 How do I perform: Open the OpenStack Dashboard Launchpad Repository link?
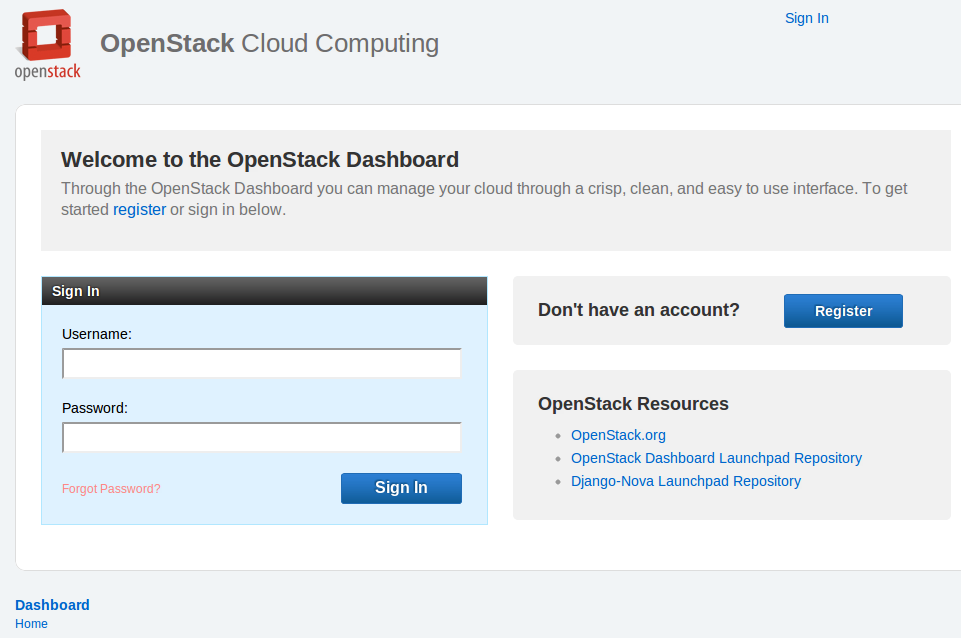[716, 458]
